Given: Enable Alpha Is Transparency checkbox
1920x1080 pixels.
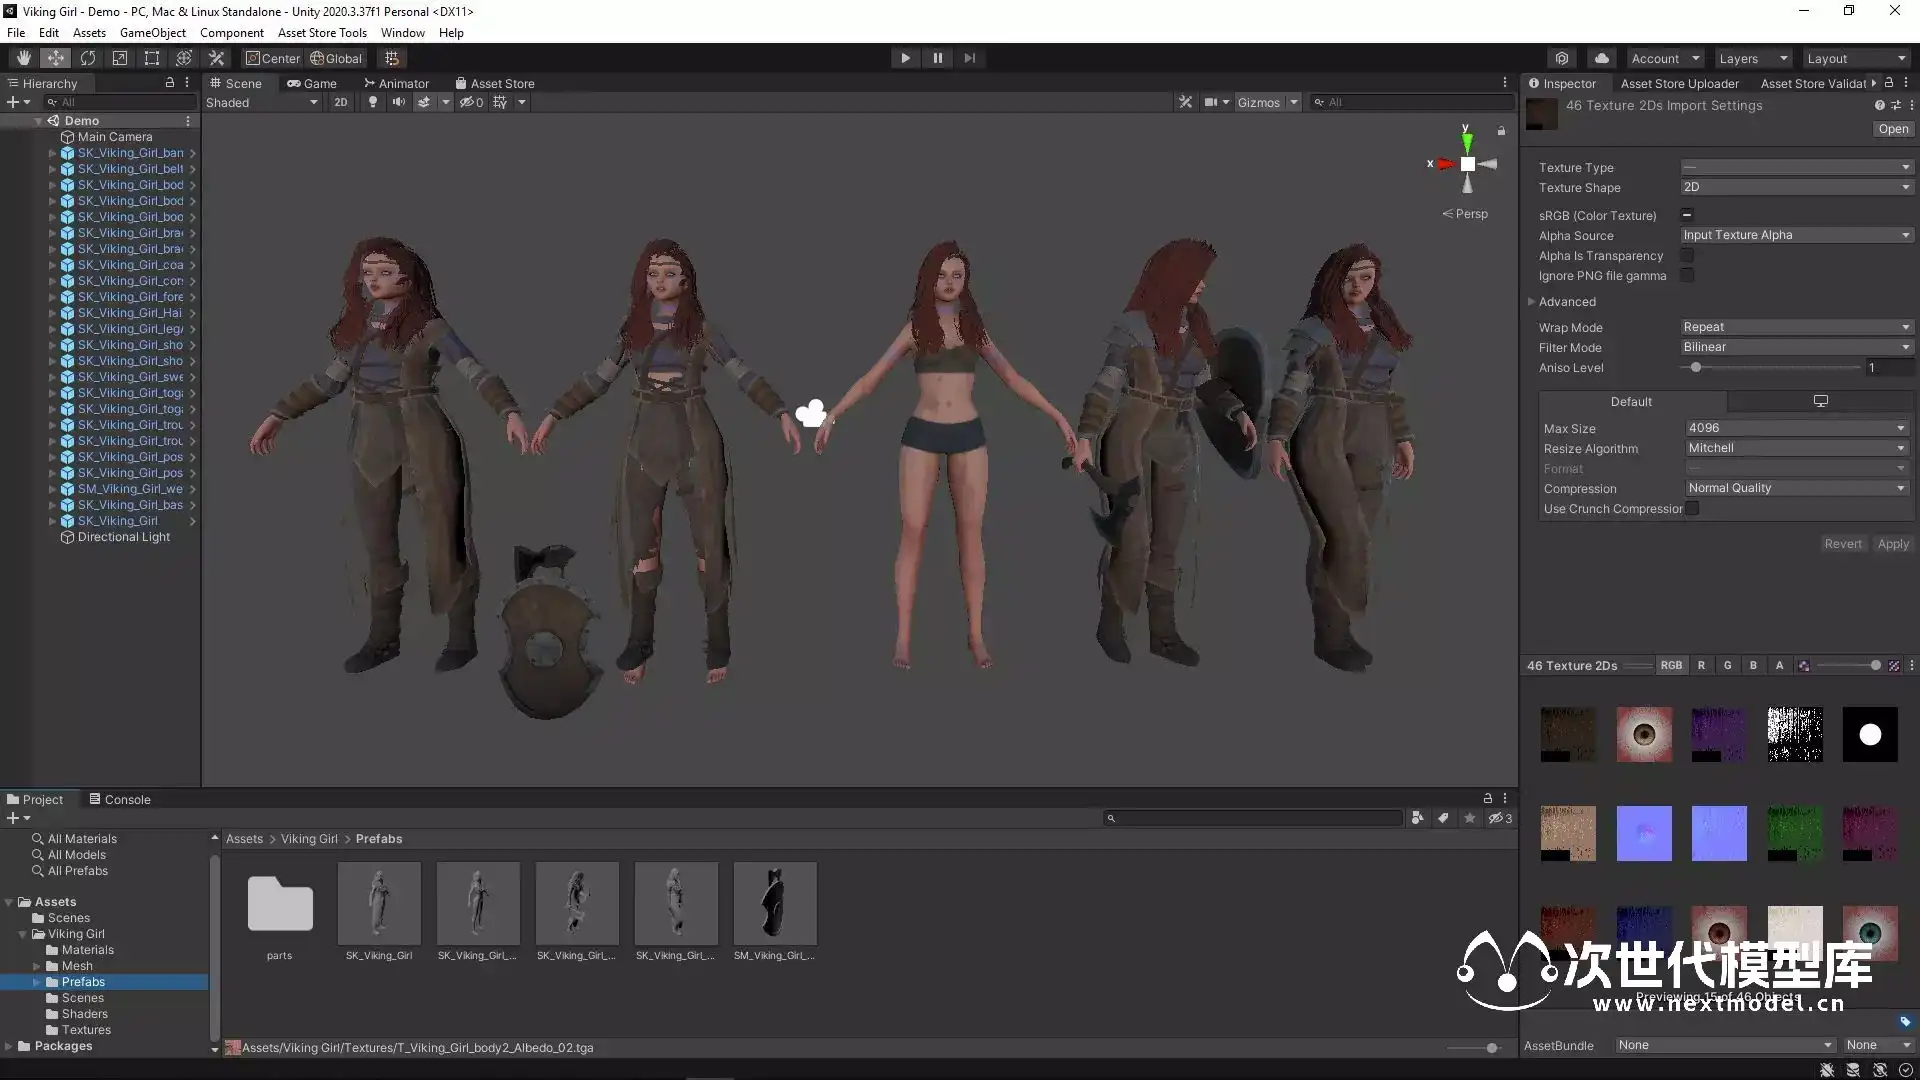Looking at the screenshot, I should [1687, 256].
